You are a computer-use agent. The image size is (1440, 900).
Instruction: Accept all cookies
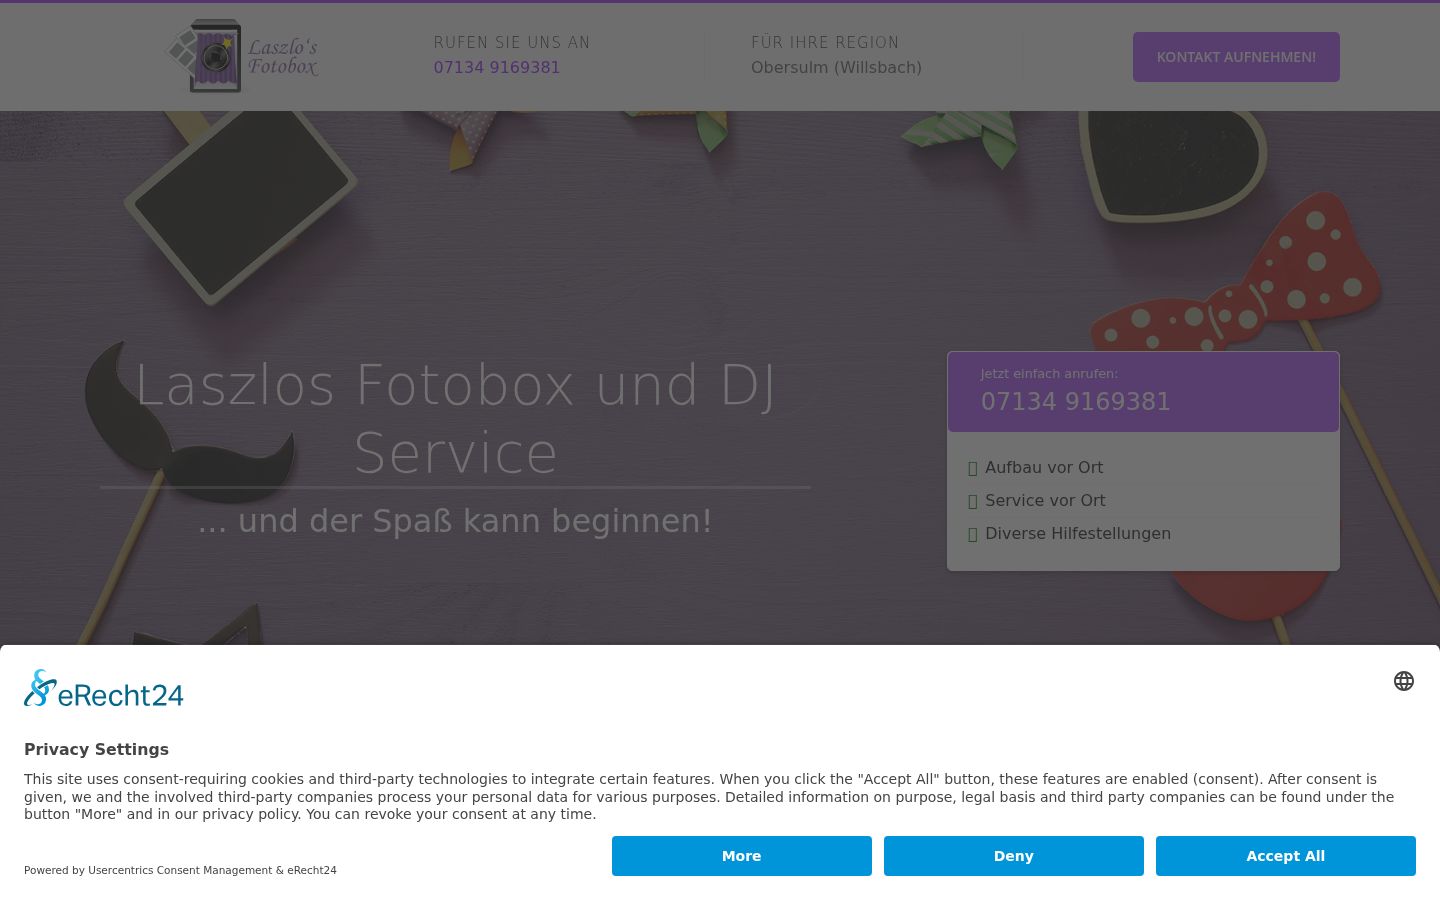[x=1286, y=856]
